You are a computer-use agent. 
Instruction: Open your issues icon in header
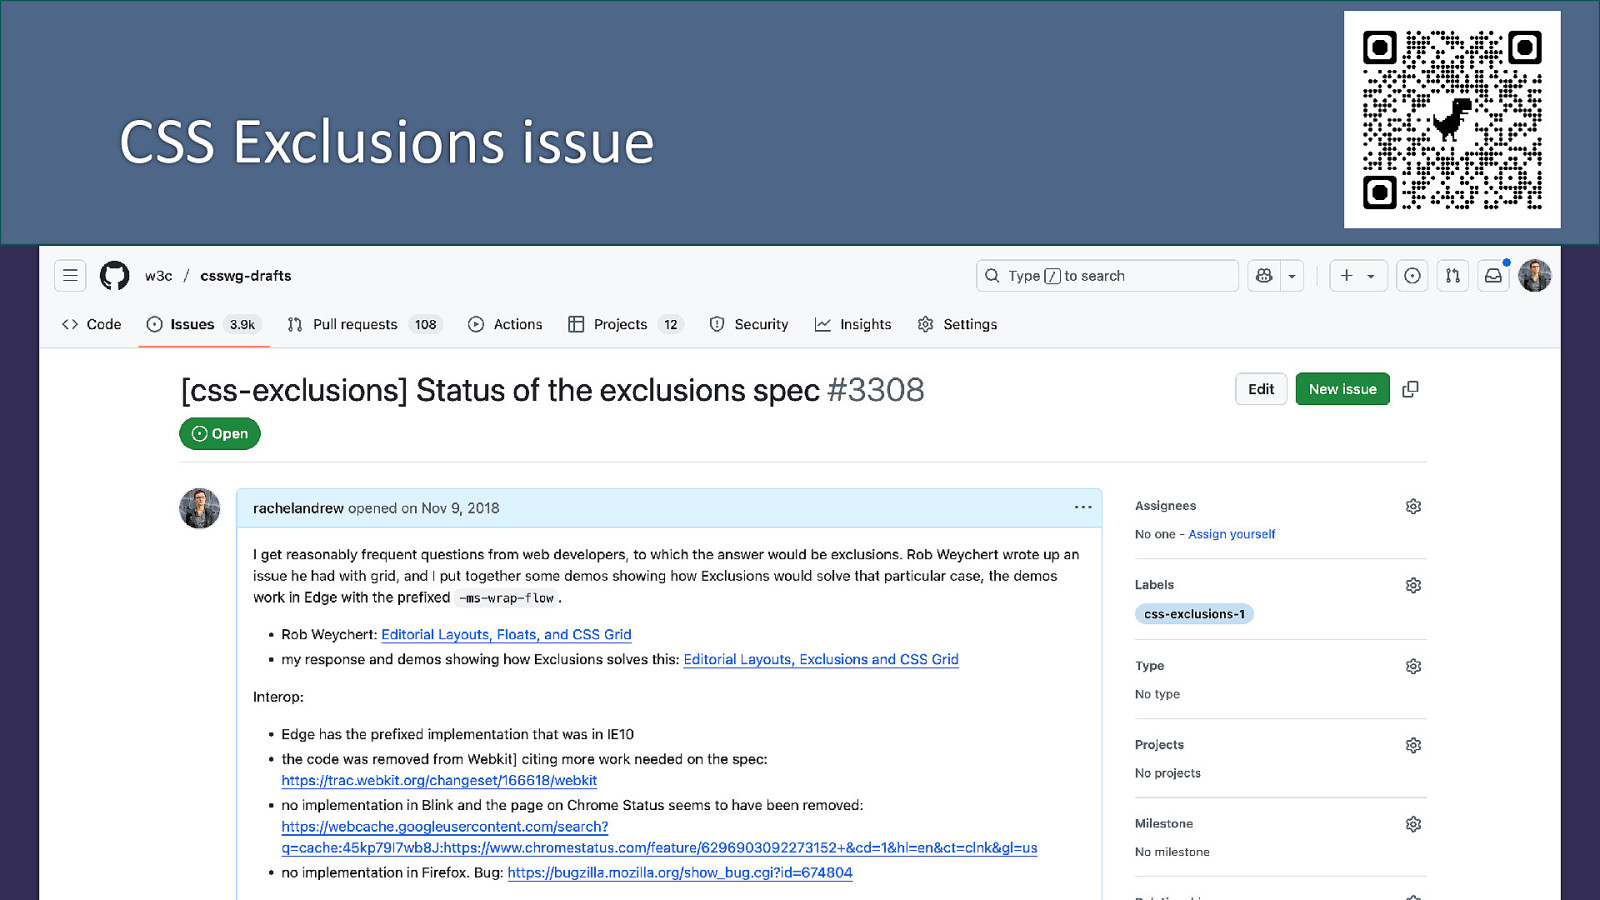point(1412,276)
